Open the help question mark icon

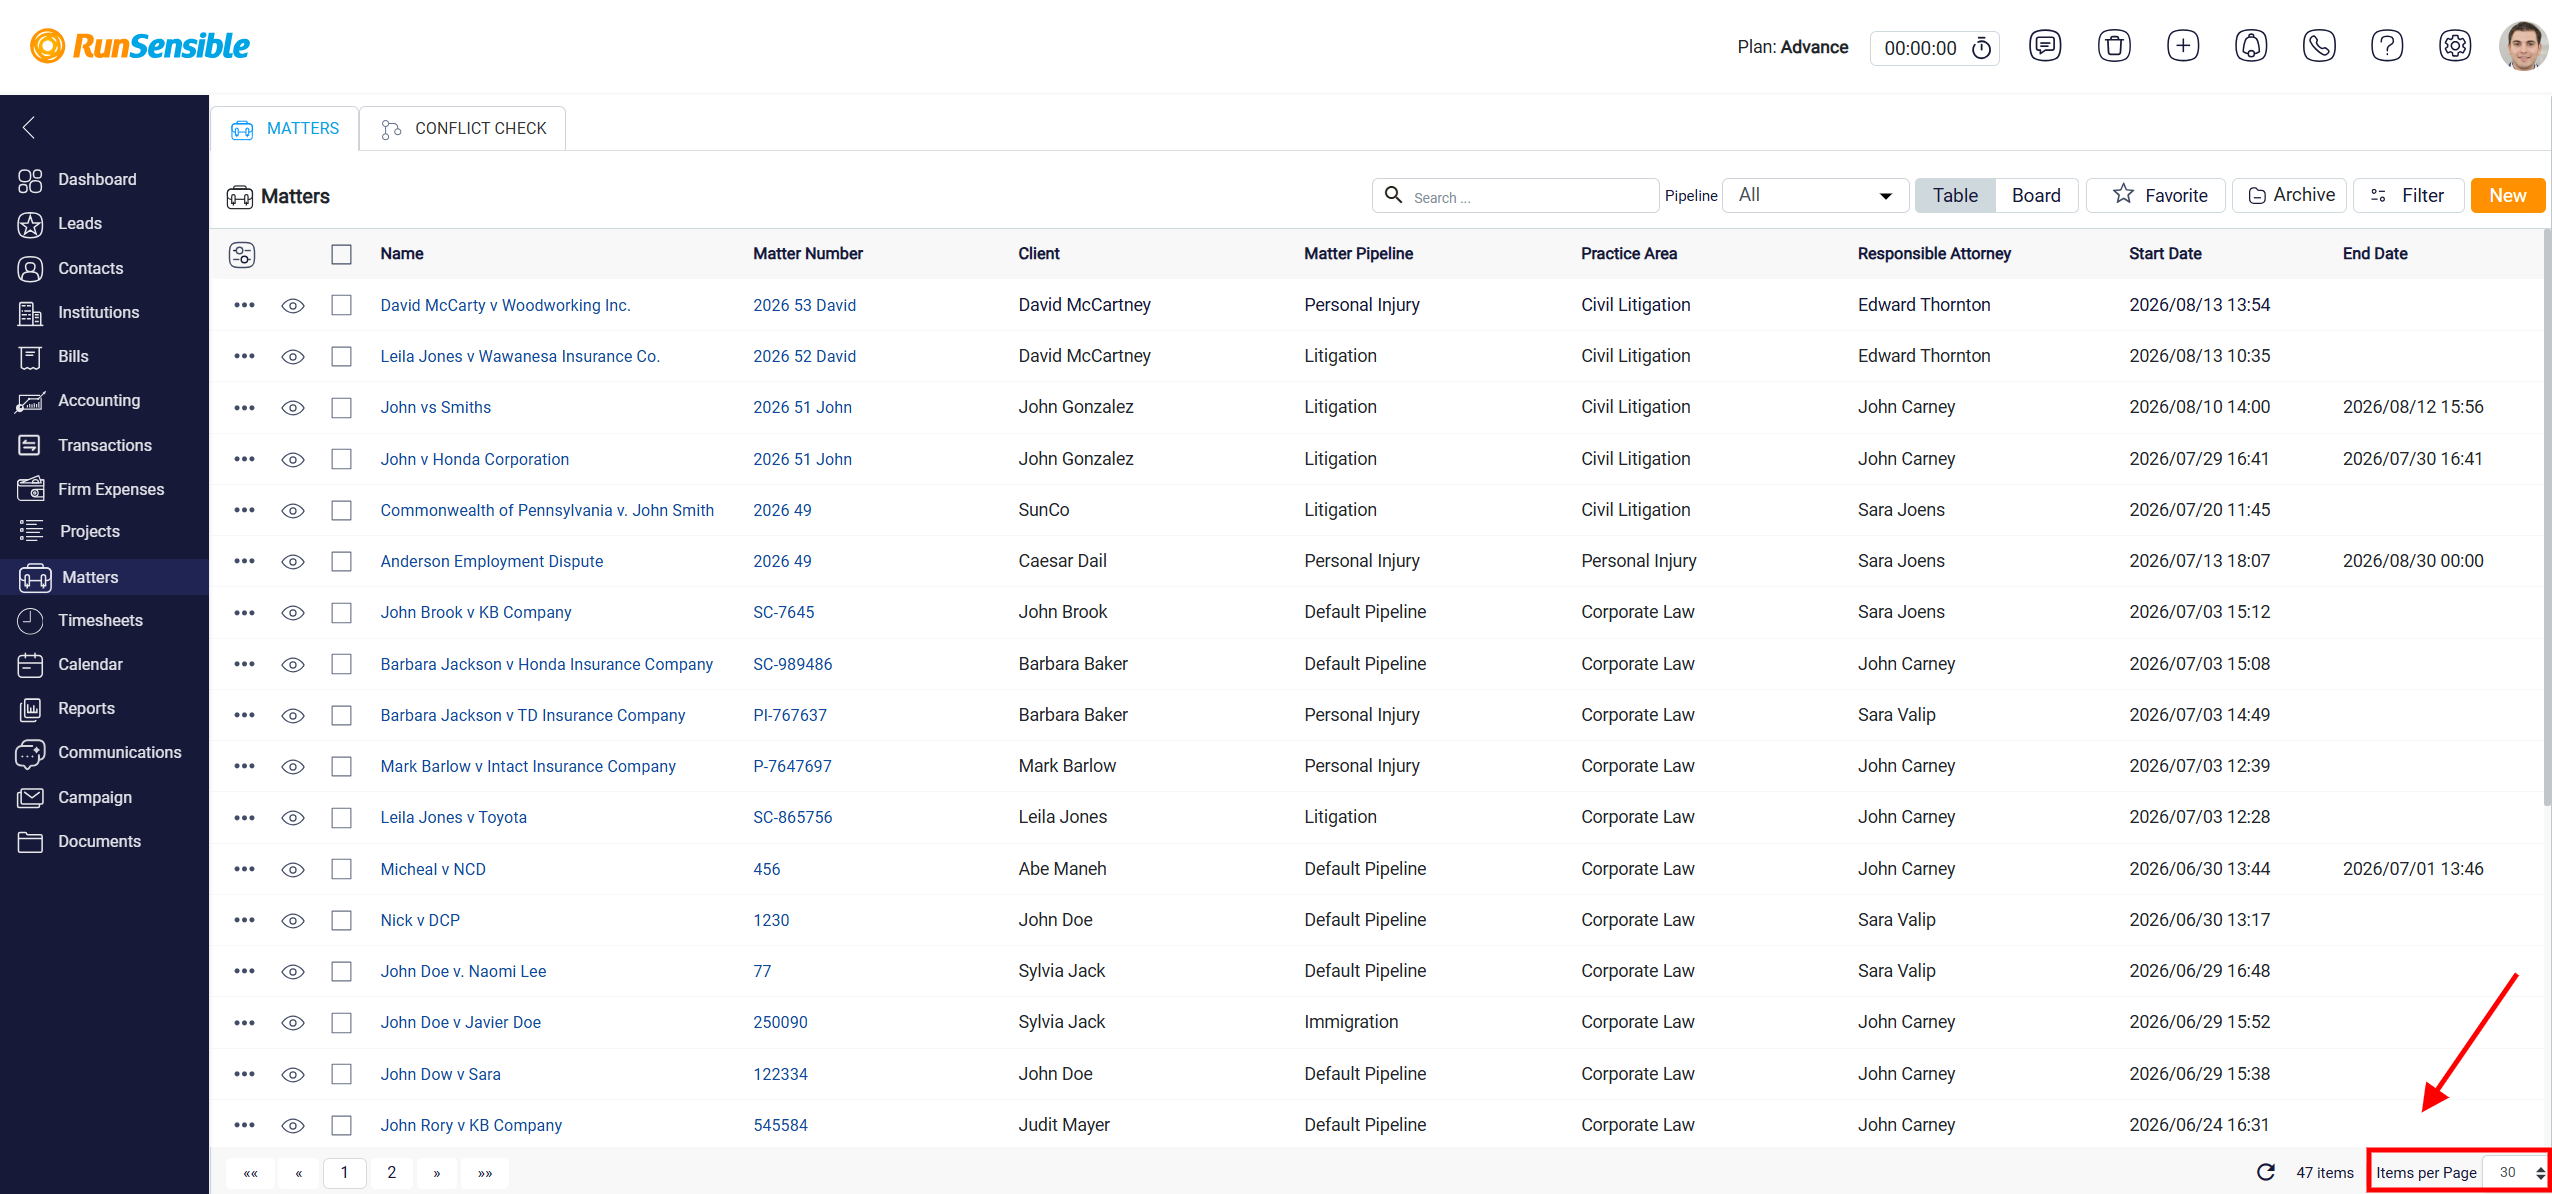tap(2387, 46)
